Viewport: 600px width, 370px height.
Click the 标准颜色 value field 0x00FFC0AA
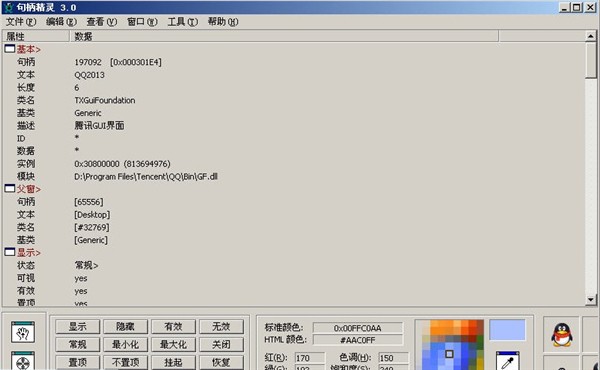[357, 328]
